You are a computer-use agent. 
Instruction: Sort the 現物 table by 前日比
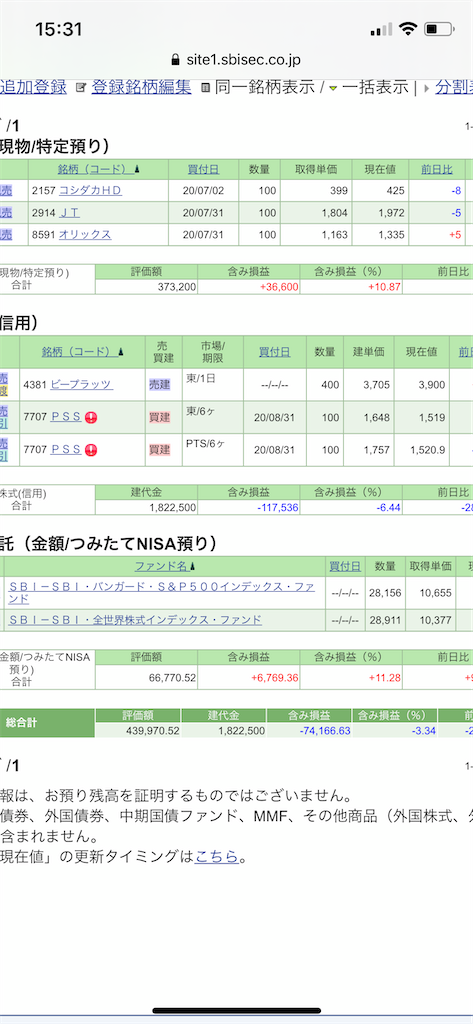tap(437, 169)
